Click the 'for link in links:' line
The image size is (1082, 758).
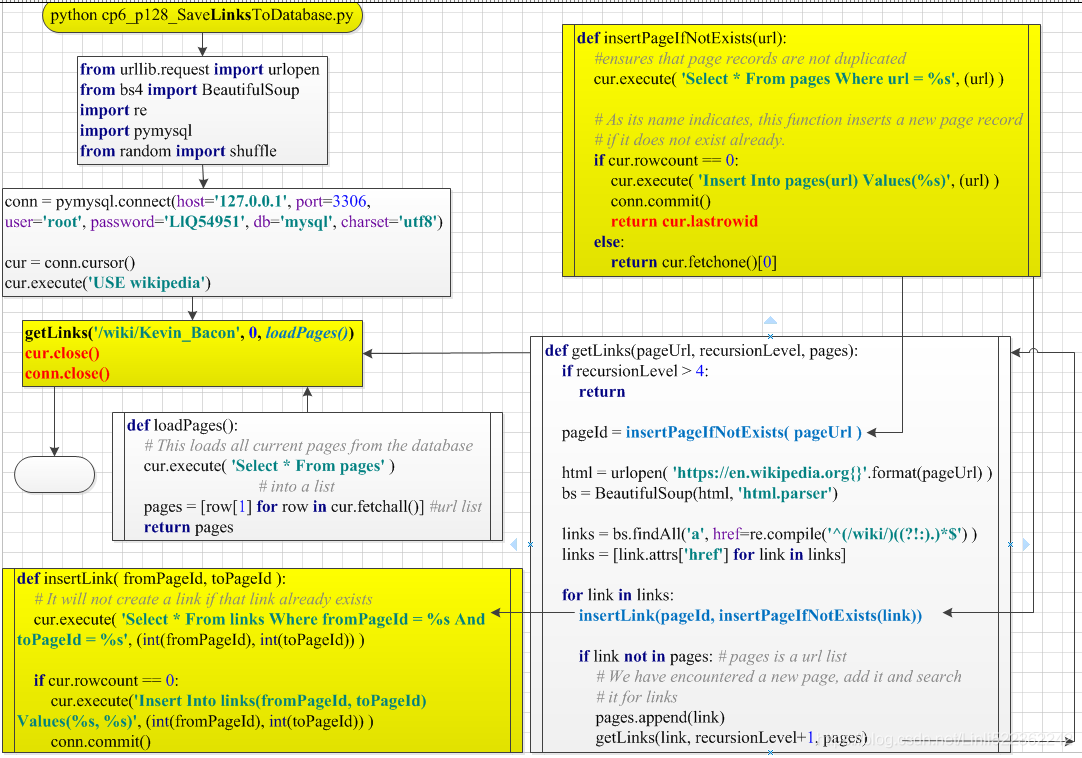pyautogui.click(x=618, y=595)
